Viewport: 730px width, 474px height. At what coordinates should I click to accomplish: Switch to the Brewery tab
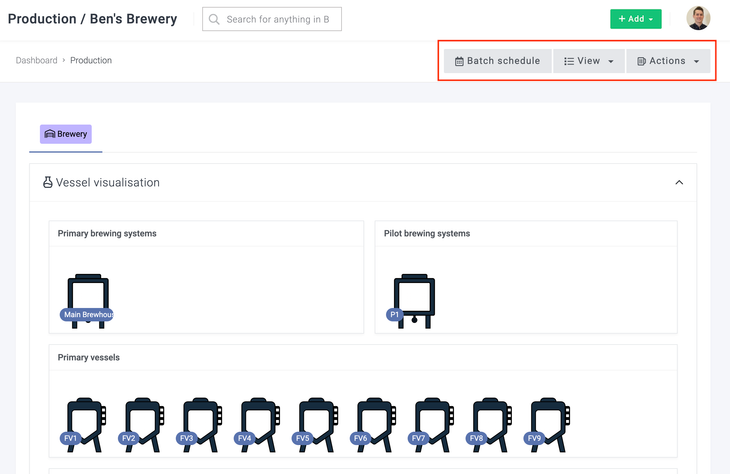(x=66, y=134)
